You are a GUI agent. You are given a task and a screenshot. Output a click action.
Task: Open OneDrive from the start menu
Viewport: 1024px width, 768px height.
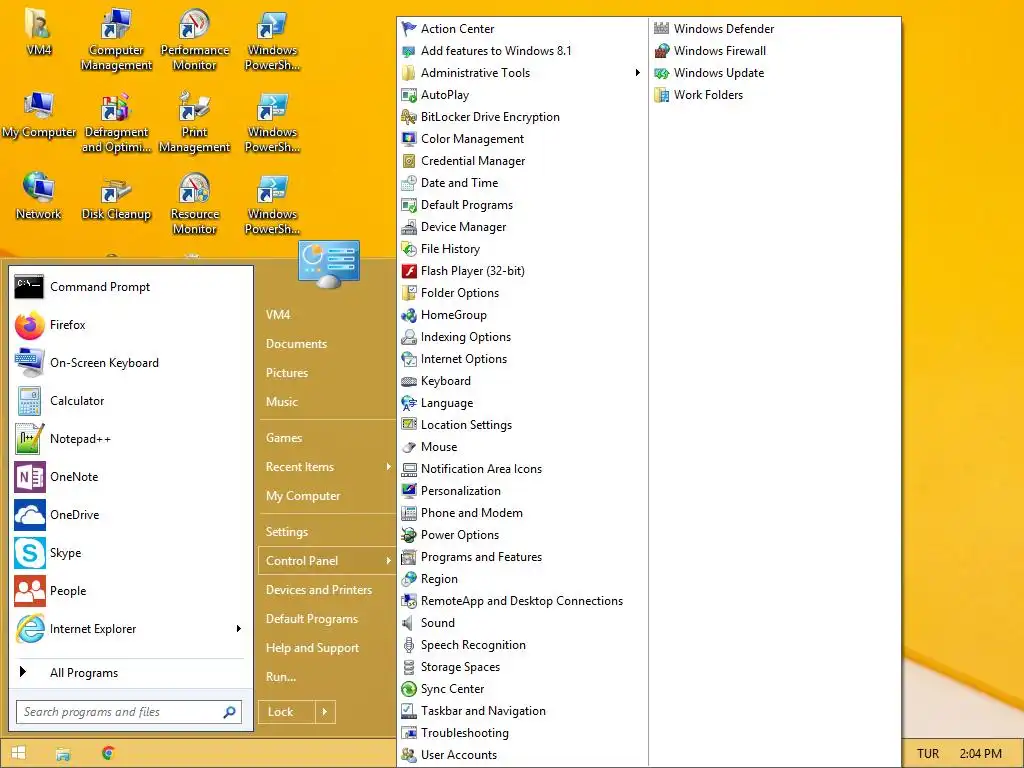pyautogui.click(x=131, y=515)
